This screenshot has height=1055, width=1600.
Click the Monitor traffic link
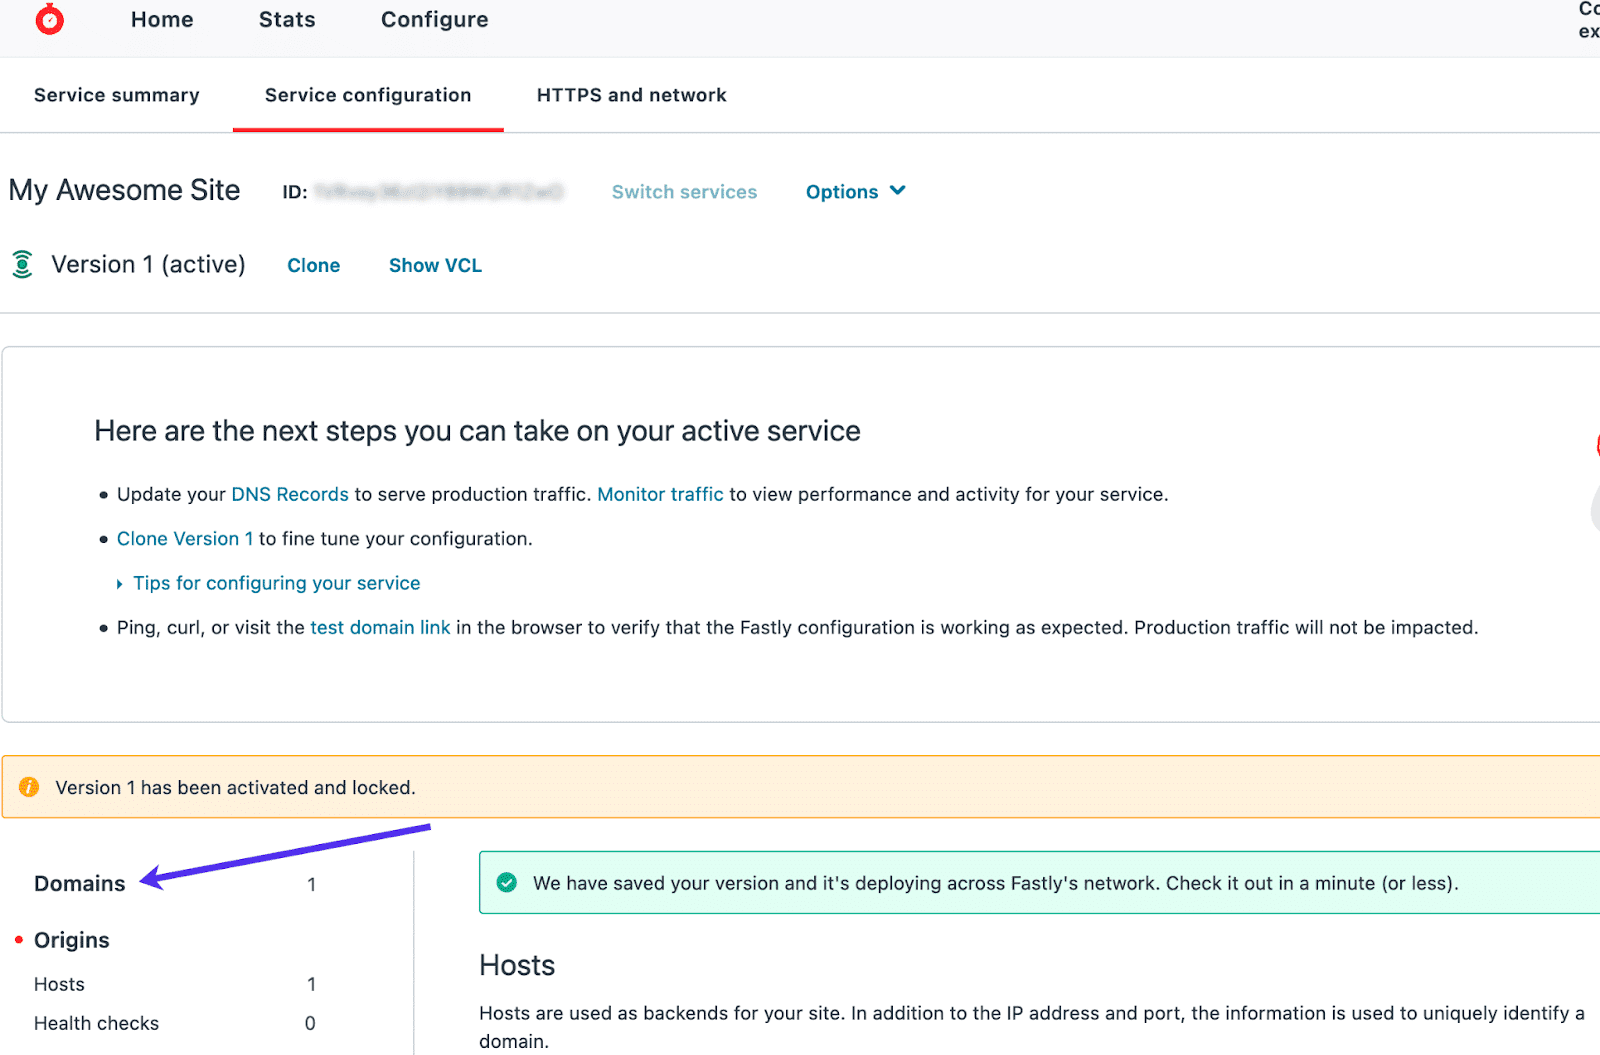coord(660,493)
